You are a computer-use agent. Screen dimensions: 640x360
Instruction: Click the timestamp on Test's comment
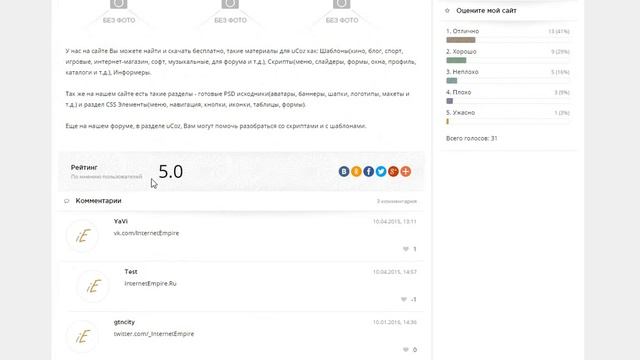point(395,272)
